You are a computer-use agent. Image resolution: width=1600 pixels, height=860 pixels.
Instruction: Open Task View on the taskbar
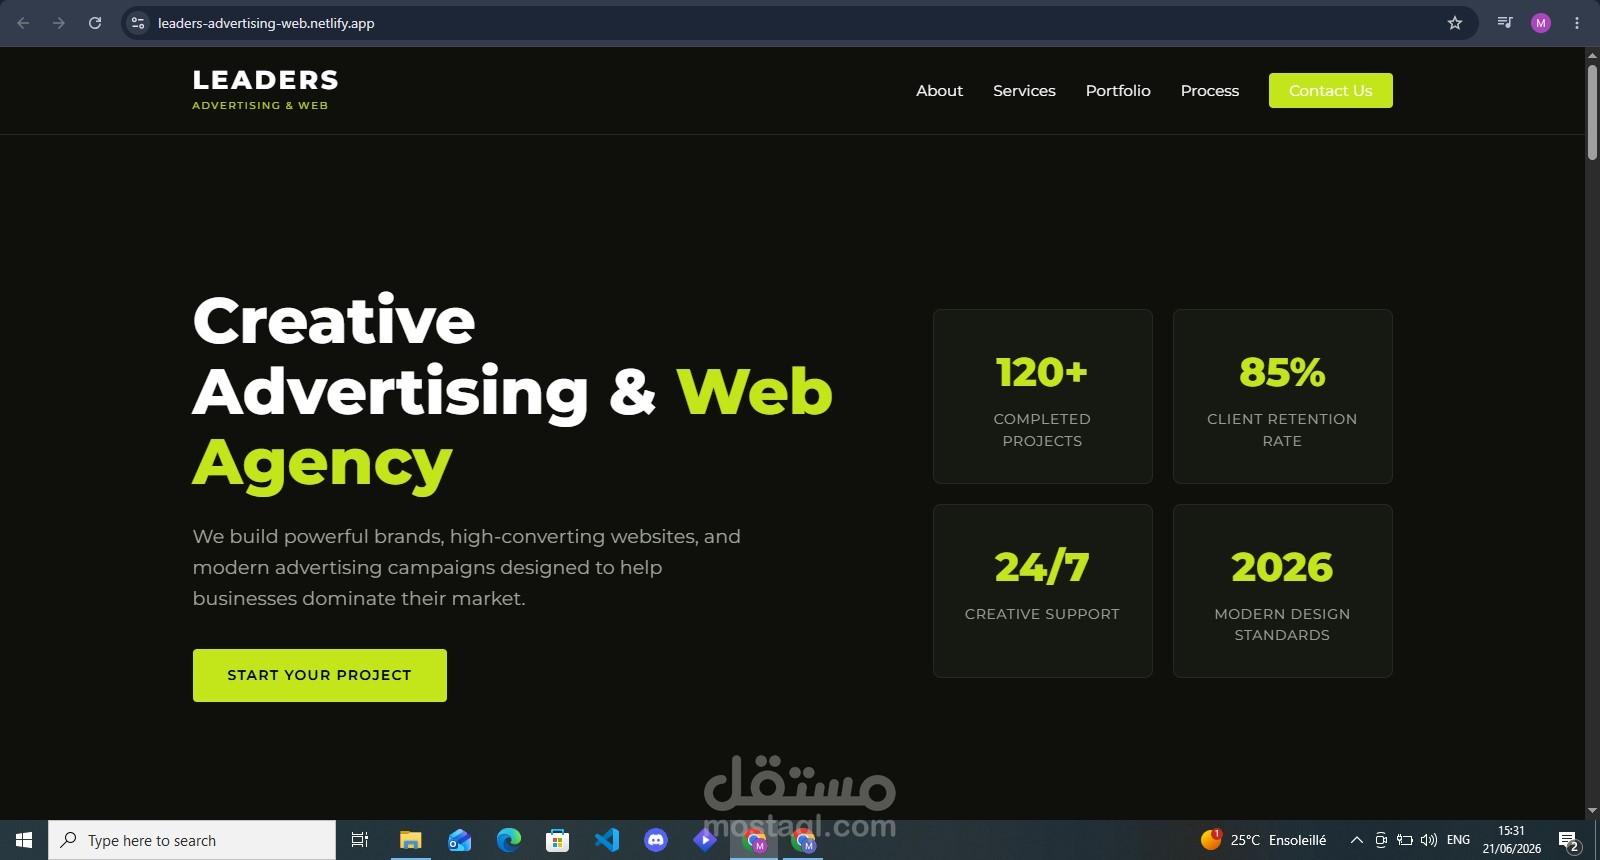click(360, 840)
